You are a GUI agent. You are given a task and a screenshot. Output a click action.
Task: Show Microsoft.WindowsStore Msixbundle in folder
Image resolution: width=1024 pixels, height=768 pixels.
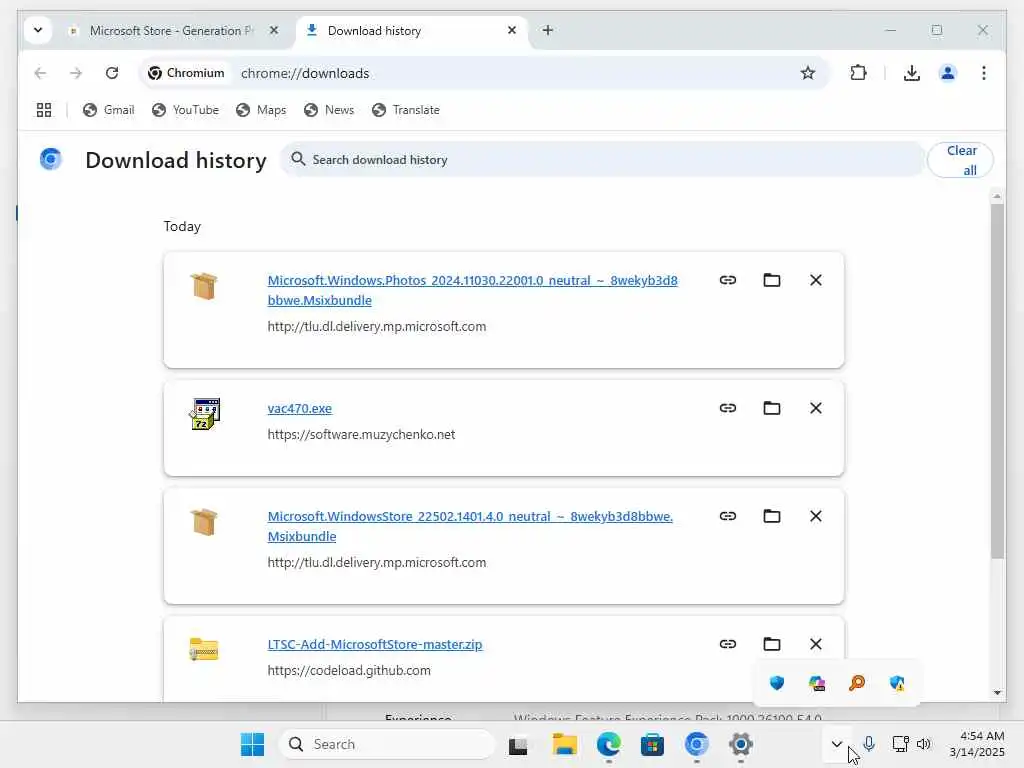(772, 516)
